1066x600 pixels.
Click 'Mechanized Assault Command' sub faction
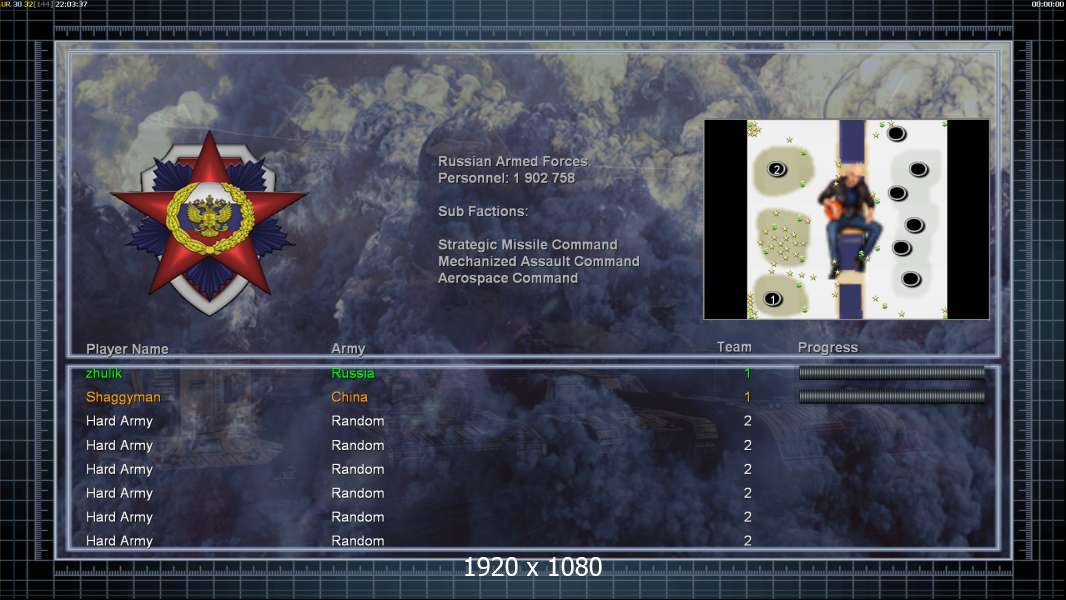pos(538,261)
